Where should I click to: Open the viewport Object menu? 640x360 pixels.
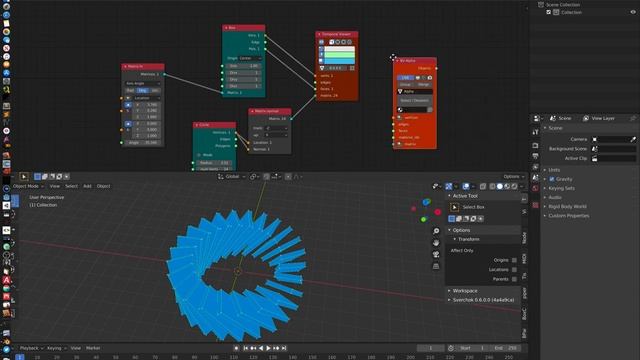(103, 186)
